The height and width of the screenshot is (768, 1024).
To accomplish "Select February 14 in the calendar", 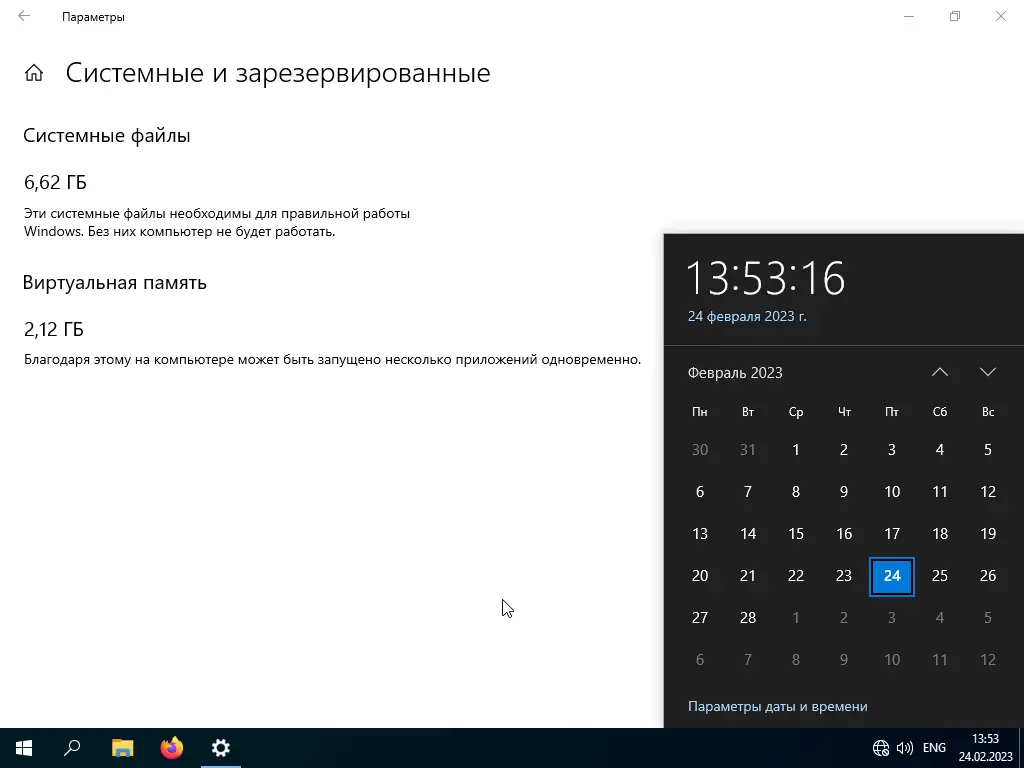I will click(x=748, y=534).
